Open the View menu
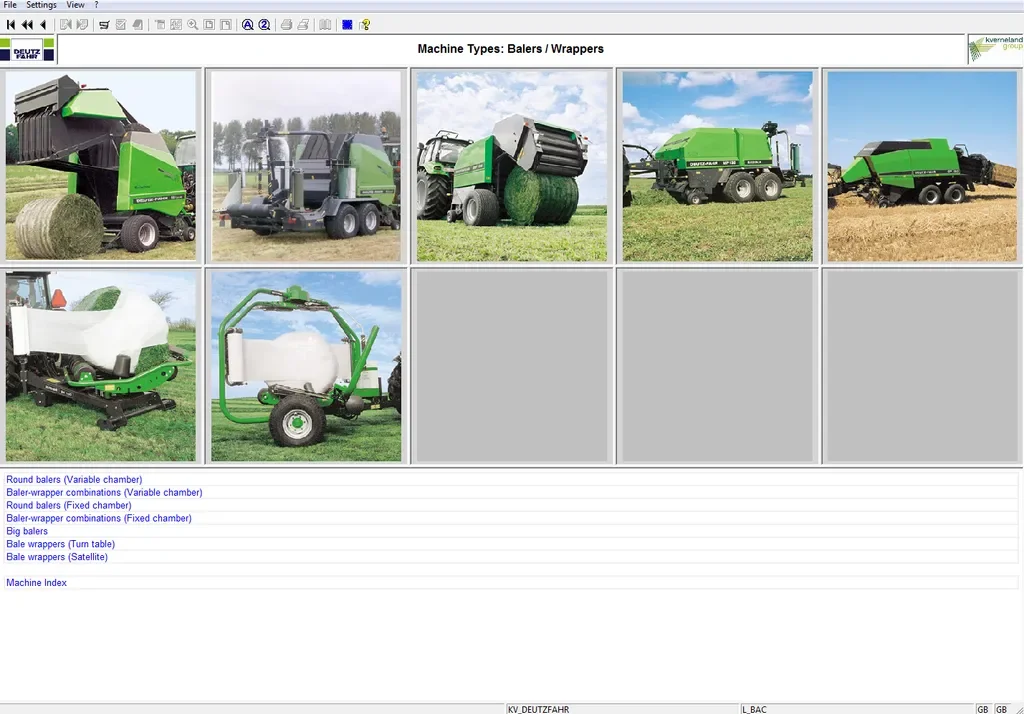1024x714 pixels. [x=75, y=5]
